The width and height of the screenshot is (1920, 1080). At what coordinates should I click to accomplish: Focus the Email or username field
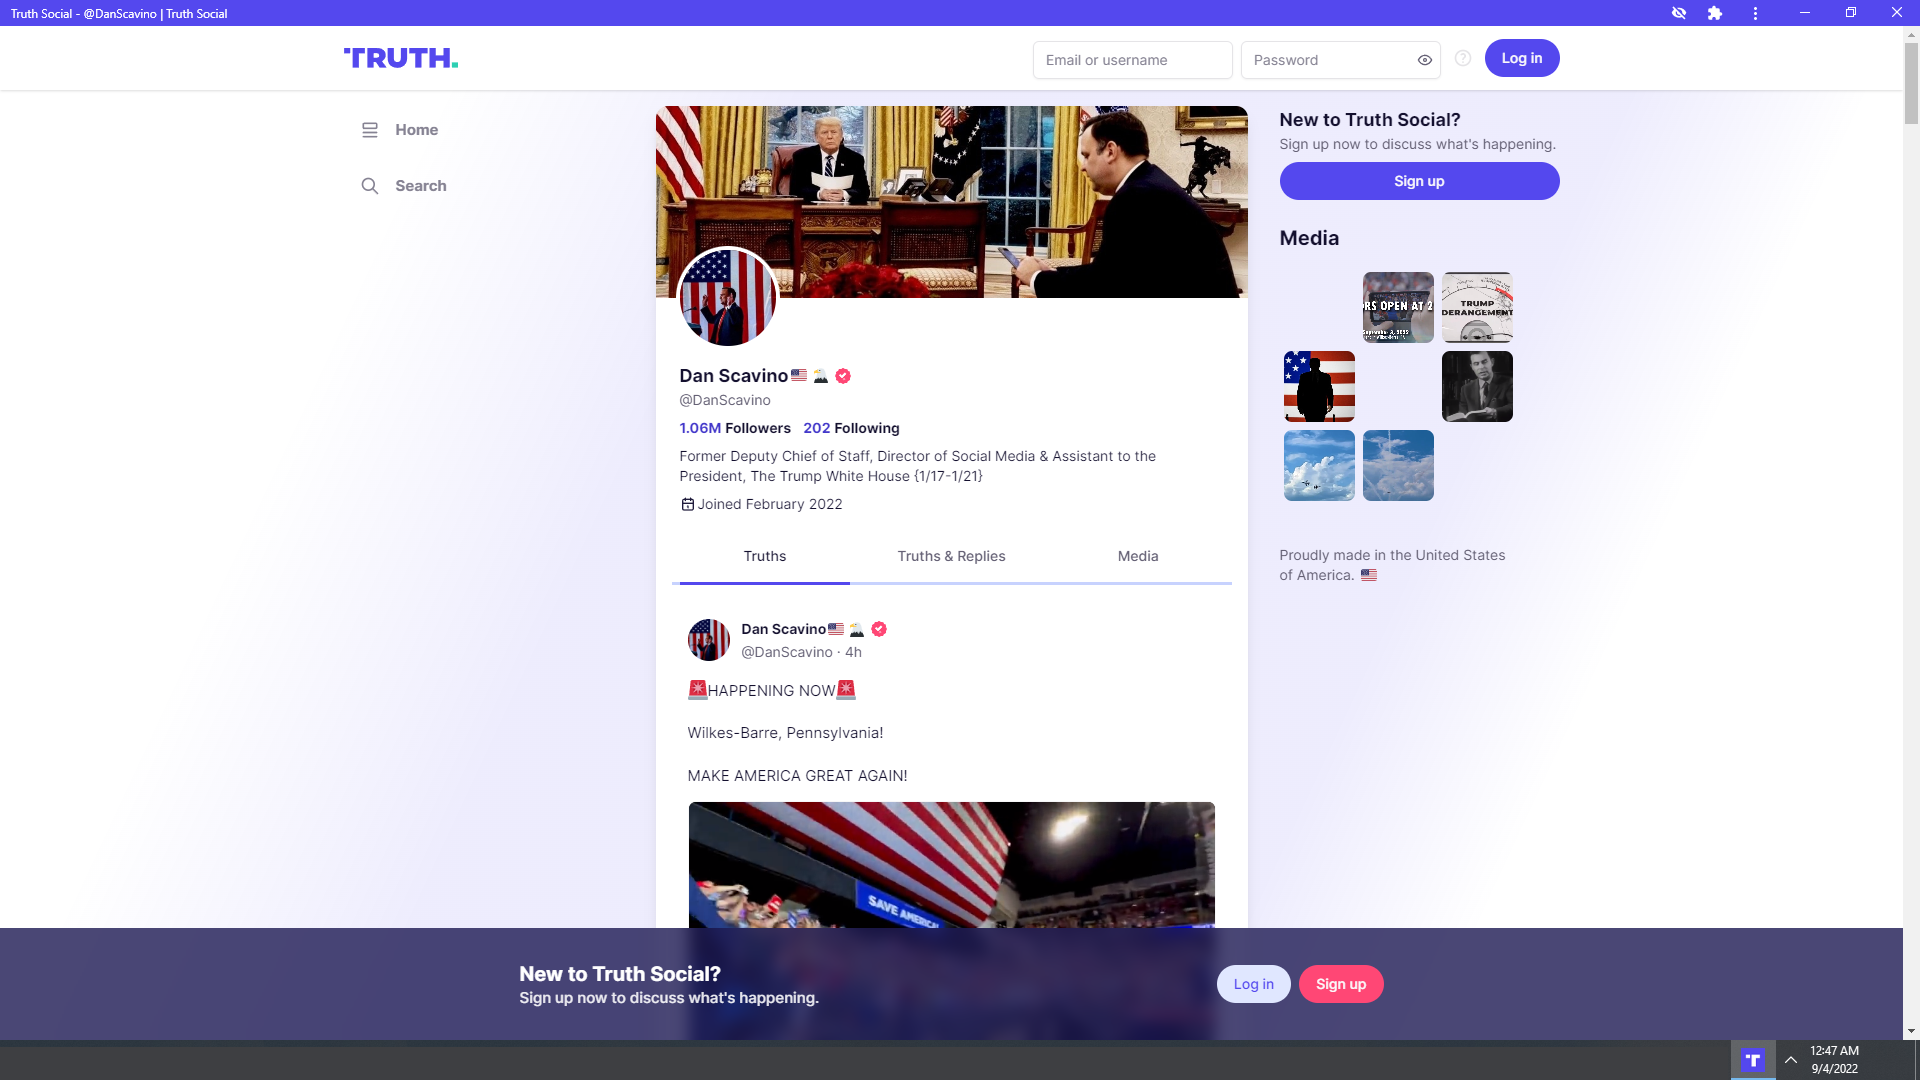(x=1132, y=60)
